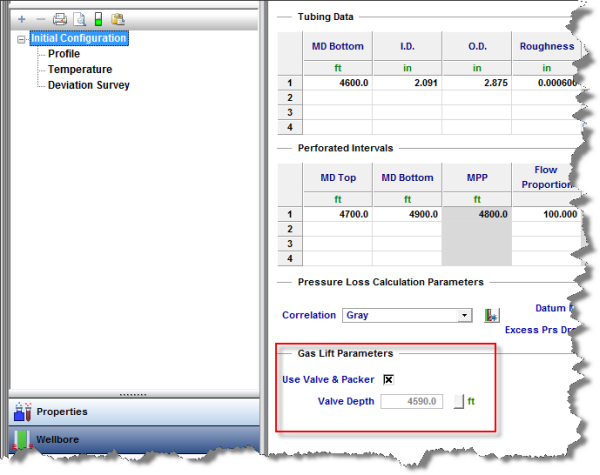Click the Tubing MD Bottom cell 4600.0
This screenshot has width=600, height=475.
click(x=338, y=84)
